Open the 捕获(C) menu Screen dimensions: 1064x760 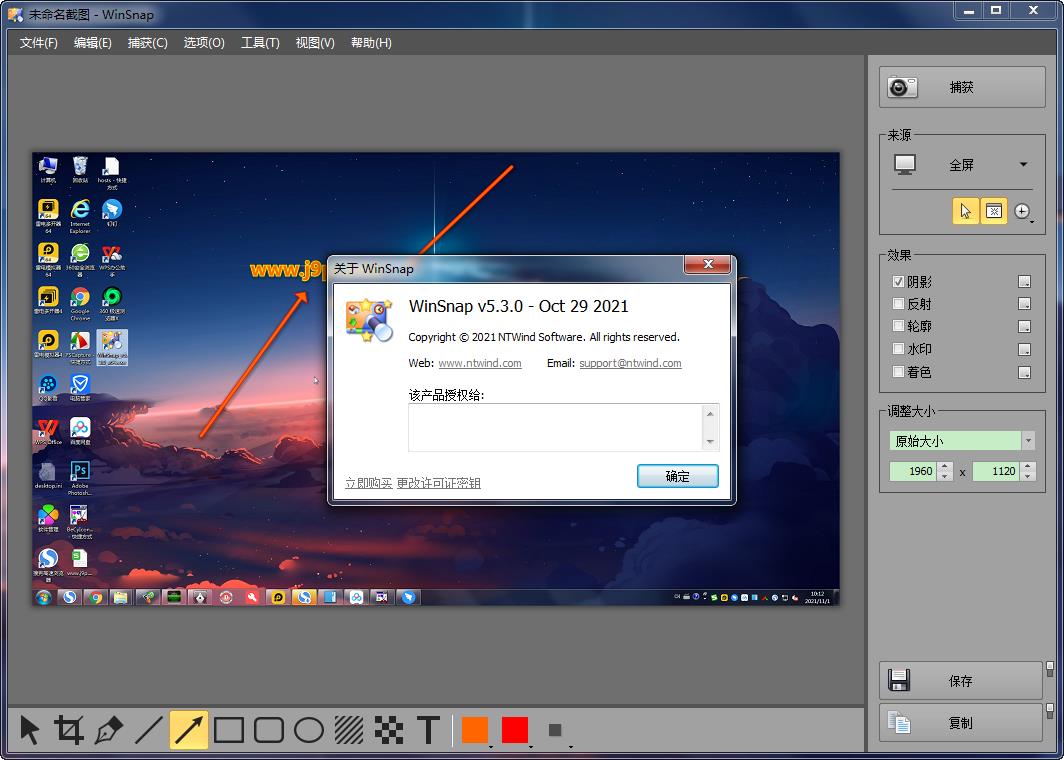pyautogui.click(x=147, y=43)
